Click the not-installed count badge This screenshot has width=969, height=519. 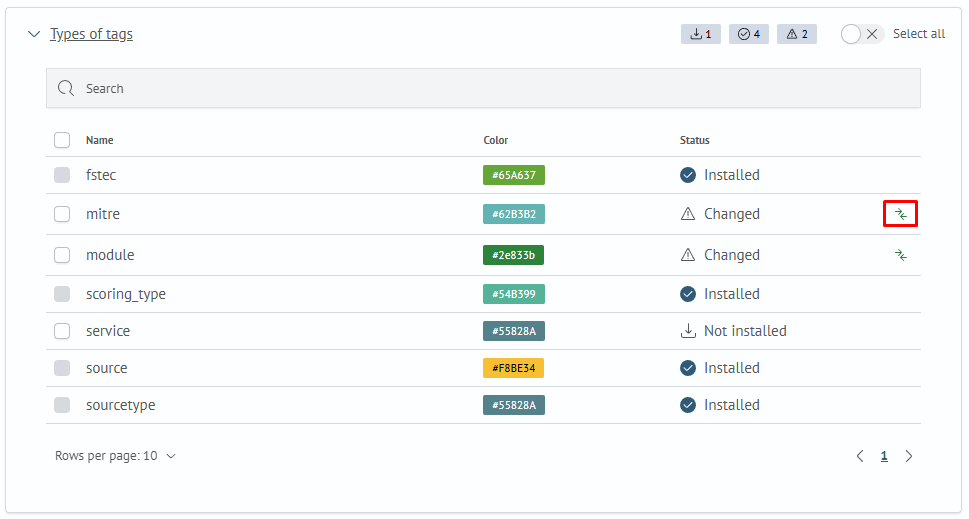pyautogui.click(x=700, y=34)
